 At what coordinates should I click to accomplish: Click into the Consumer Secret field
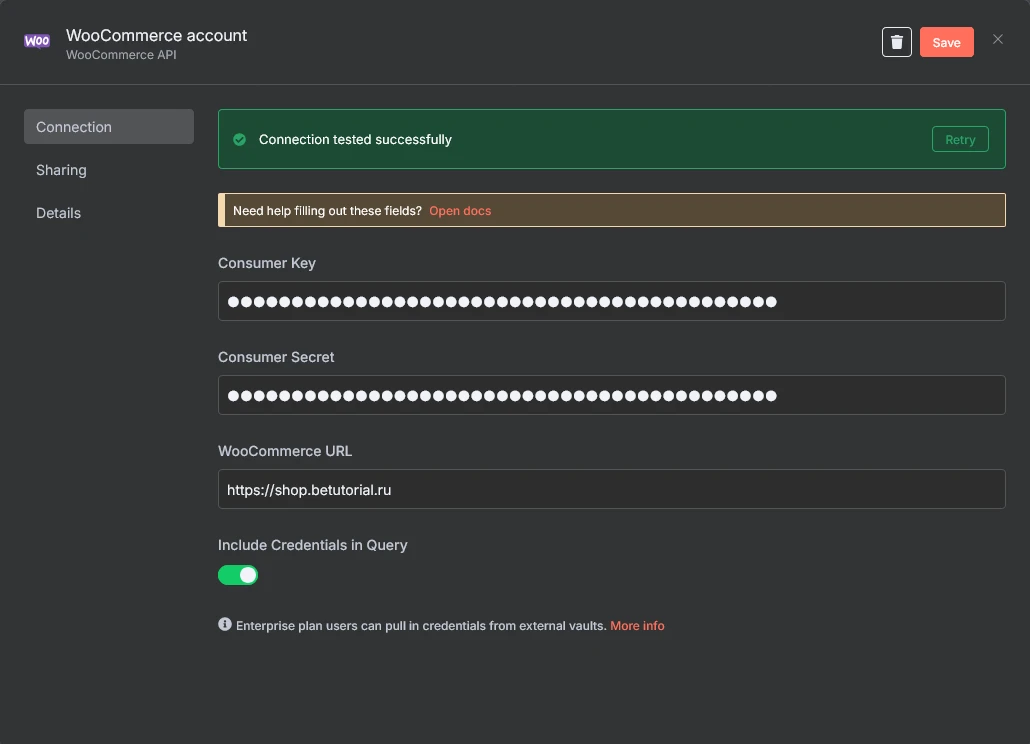click(x=611, y=395)
